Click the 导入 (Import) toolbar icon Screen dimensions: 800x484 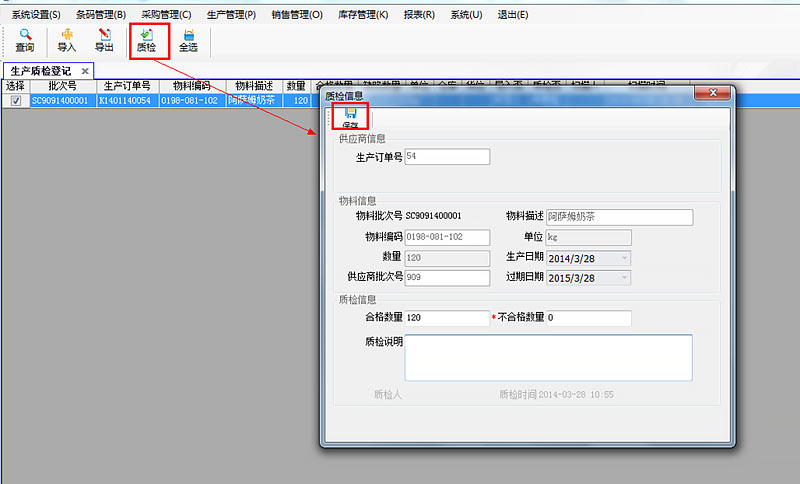tap(66, 40)
